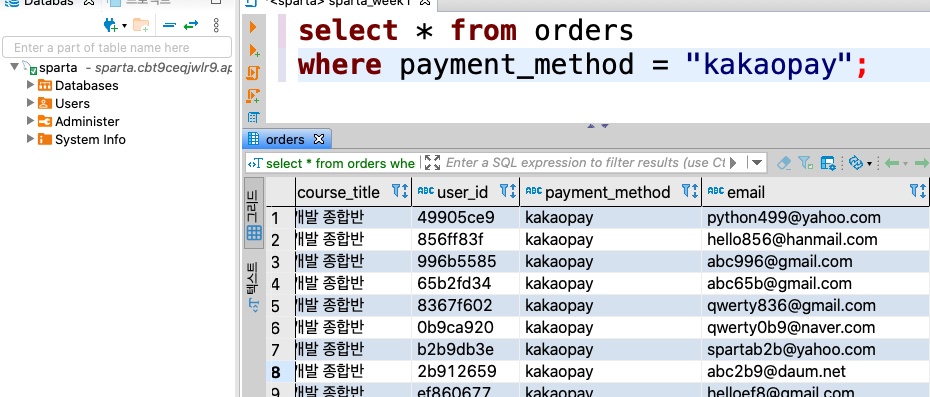930x397 pixels.
Task: Open the filter history dropdown
Action: (756, 162)
